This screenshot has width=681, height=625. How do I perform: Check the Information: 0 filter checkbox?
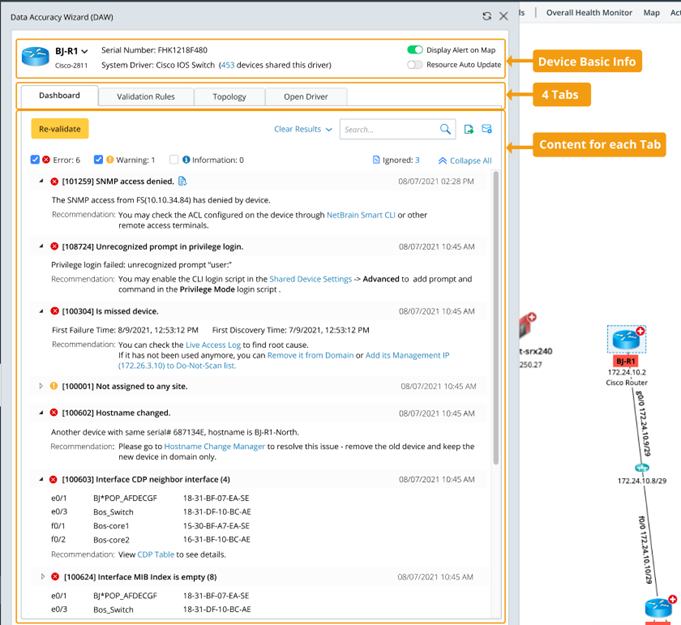[174, 159]
